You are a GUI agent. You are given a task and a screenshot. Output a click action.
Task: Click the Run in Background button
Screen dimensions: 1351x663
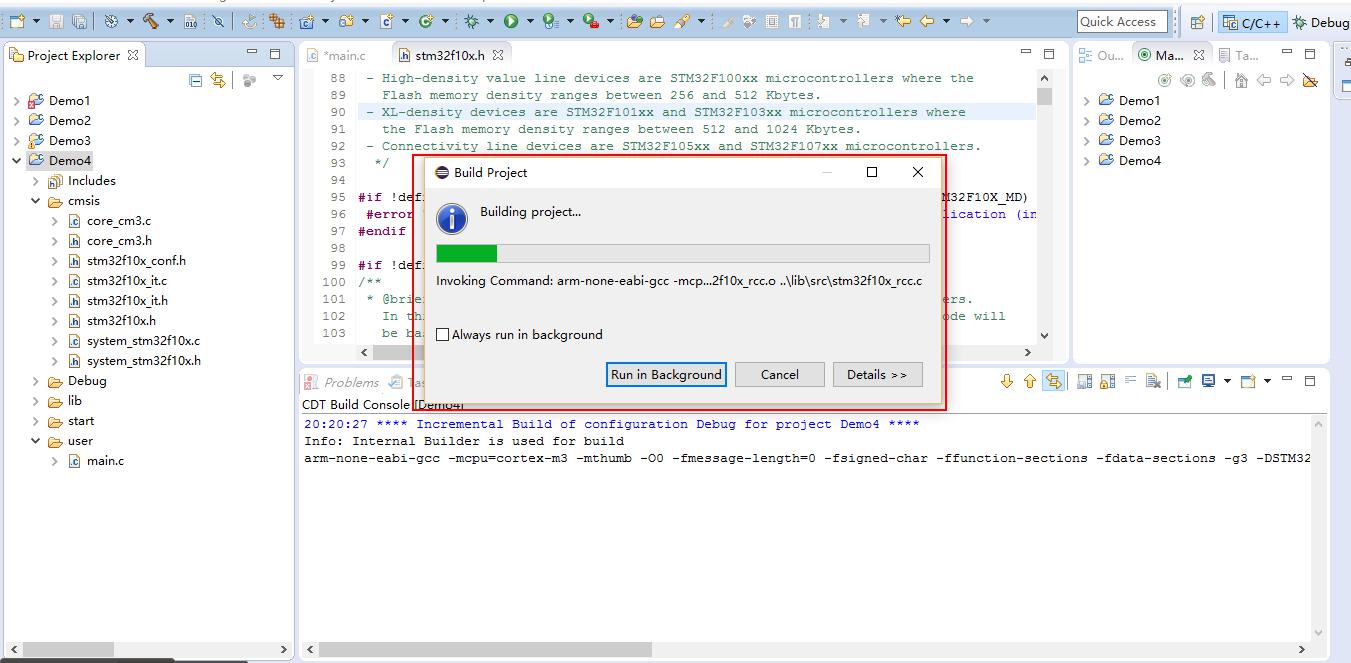click(x=666, y=375)
